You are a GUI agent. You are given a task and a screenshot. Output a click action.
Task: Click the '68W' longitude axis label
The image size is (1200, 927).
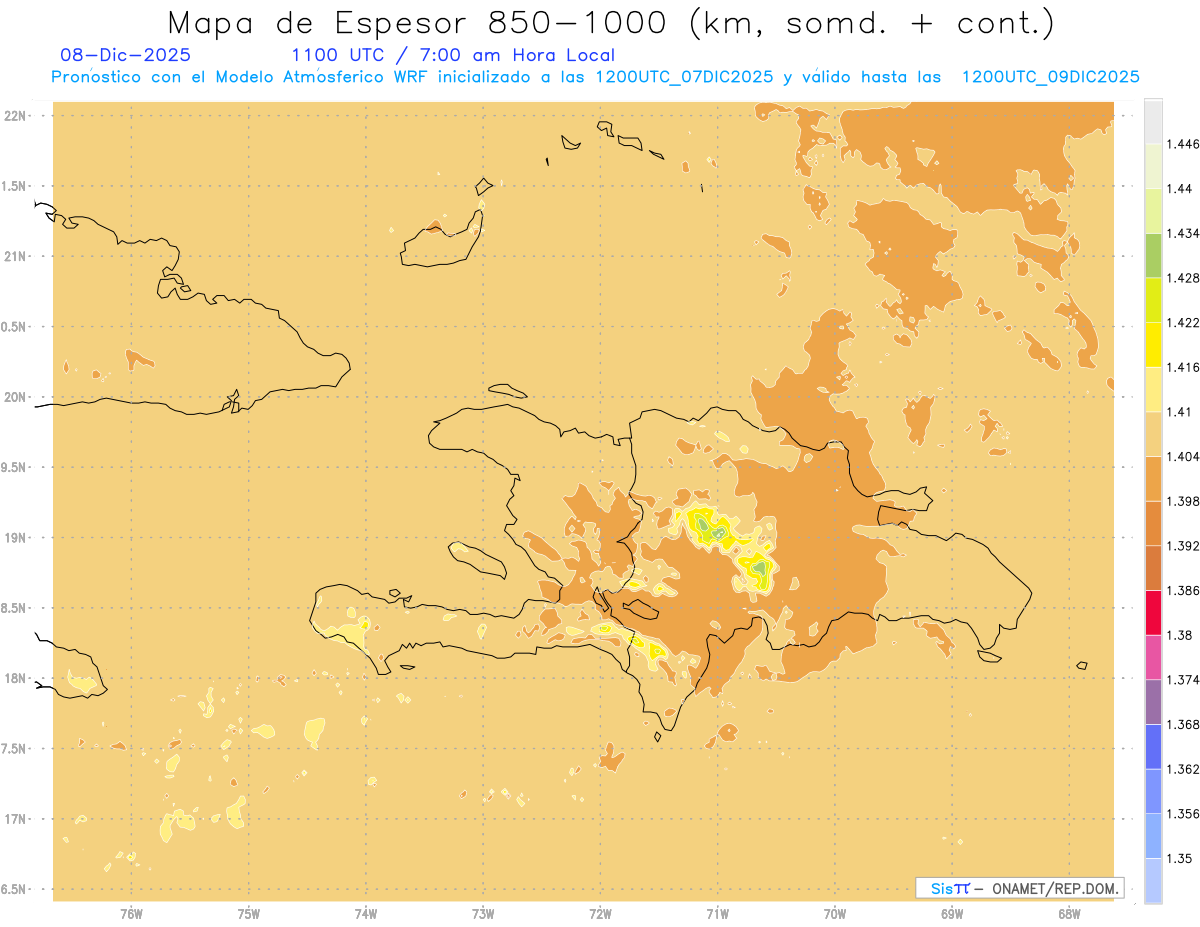click(x=1069, y=914)
